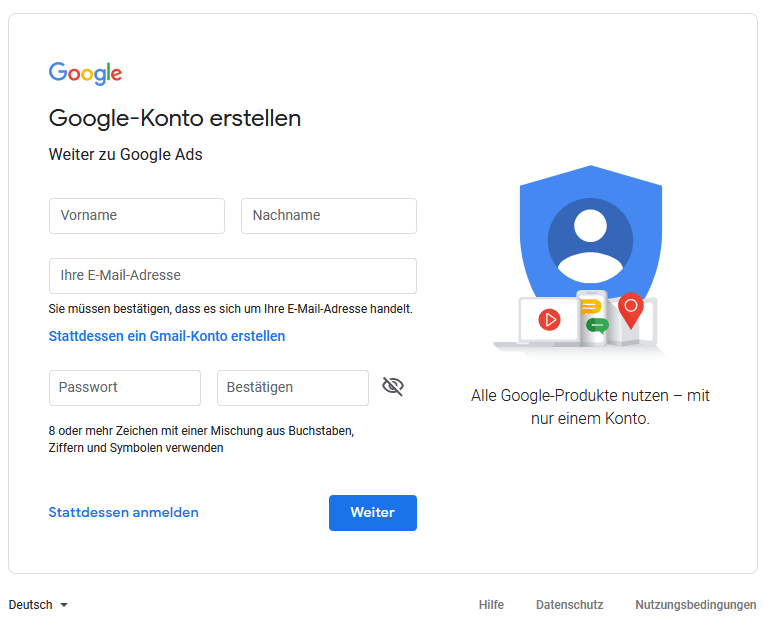Toggle password visibility eye icon
The image size is (777, 644).
393,387
